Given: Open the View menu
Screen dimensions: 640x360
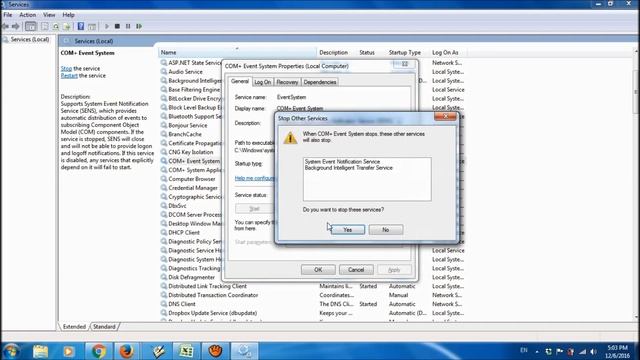Looking at the screenshot, I should tap(49, 15).
